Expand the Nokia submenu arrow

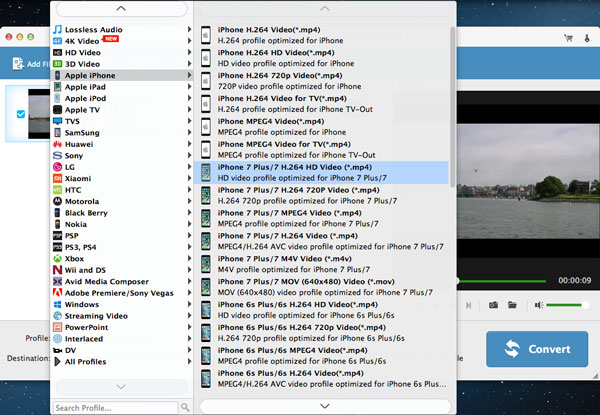[x=189, y=224]
